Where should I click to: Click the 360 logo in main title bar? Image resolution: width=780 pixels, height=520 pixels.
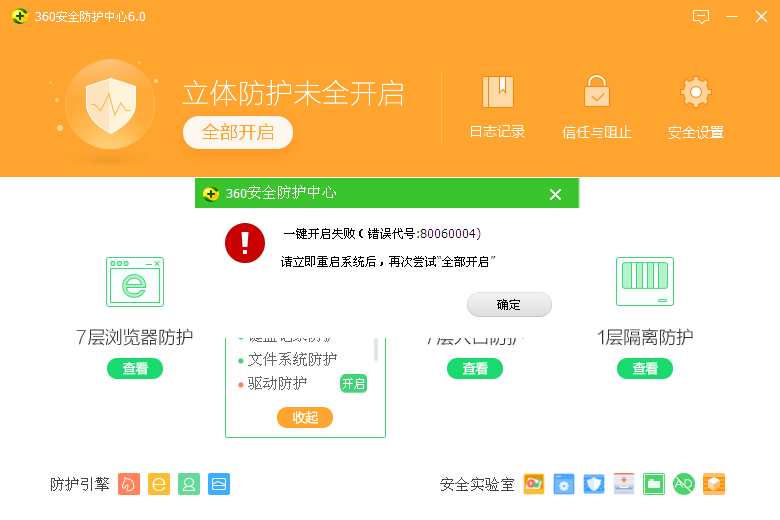[19, 16]
